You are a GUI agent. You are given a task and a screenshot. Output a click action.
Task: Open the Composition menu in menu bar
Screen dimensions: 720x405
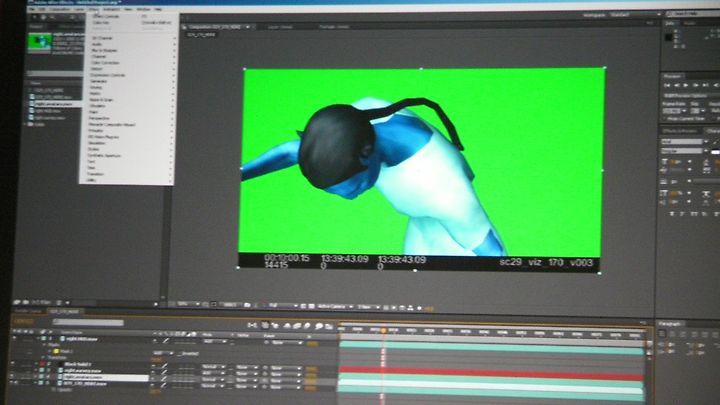tap(60, 9)
